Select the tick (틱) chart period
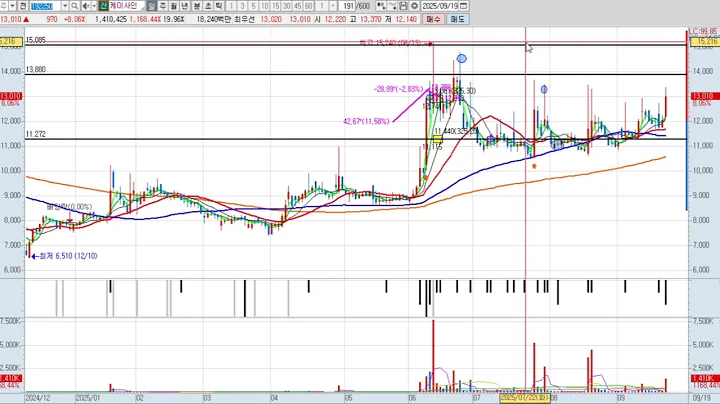 click(x=219, y=6)
